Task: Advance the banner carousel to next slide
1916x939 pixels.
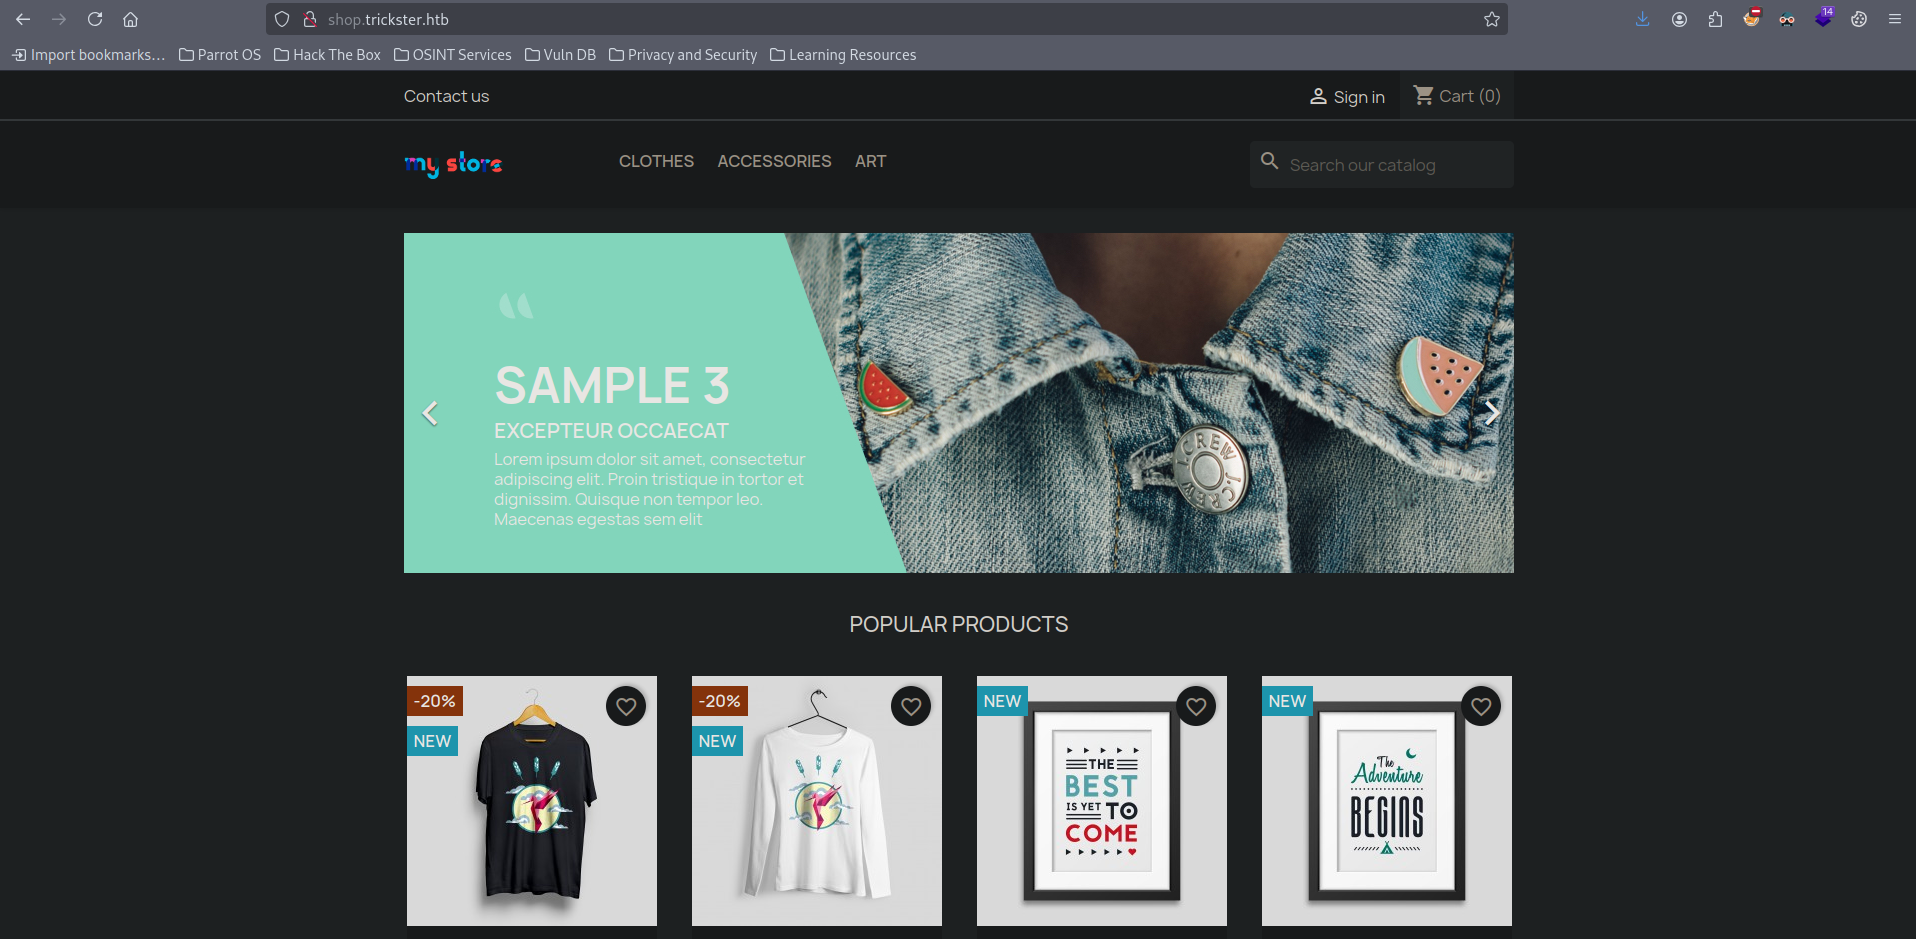Action: 1491,413
